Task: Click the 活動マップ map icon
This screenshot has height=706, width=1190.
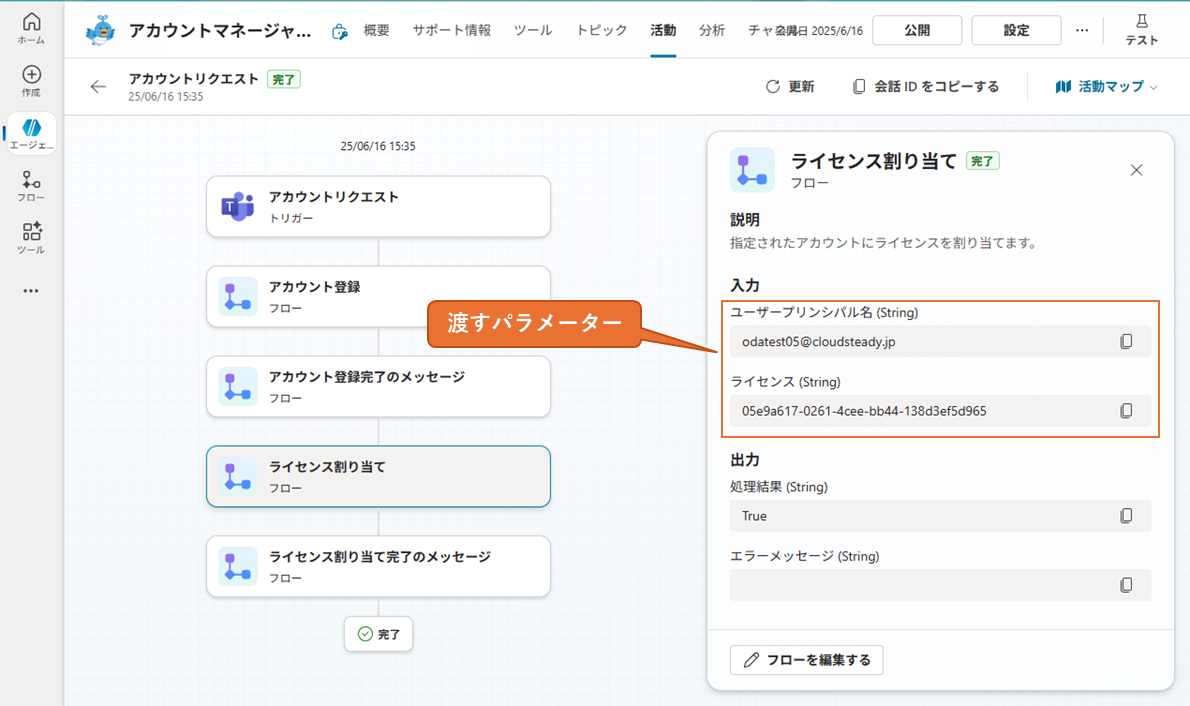Action: pos(1063,87)
